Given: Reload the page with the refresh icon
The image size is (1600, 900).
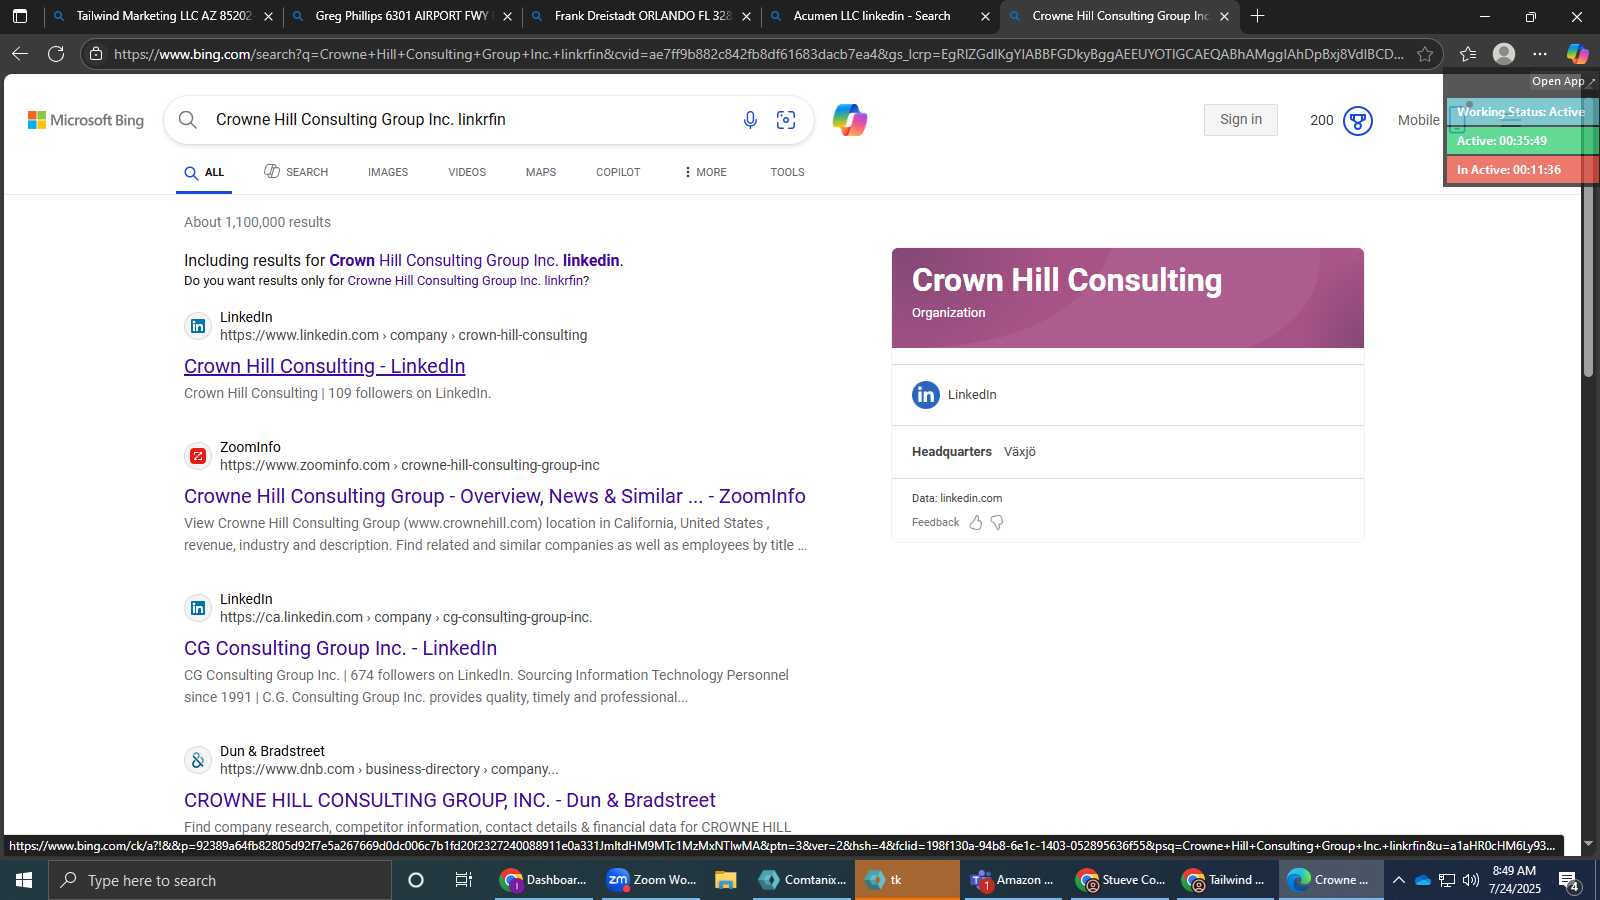Looking at the screenshot, I should tap(56, 54).
